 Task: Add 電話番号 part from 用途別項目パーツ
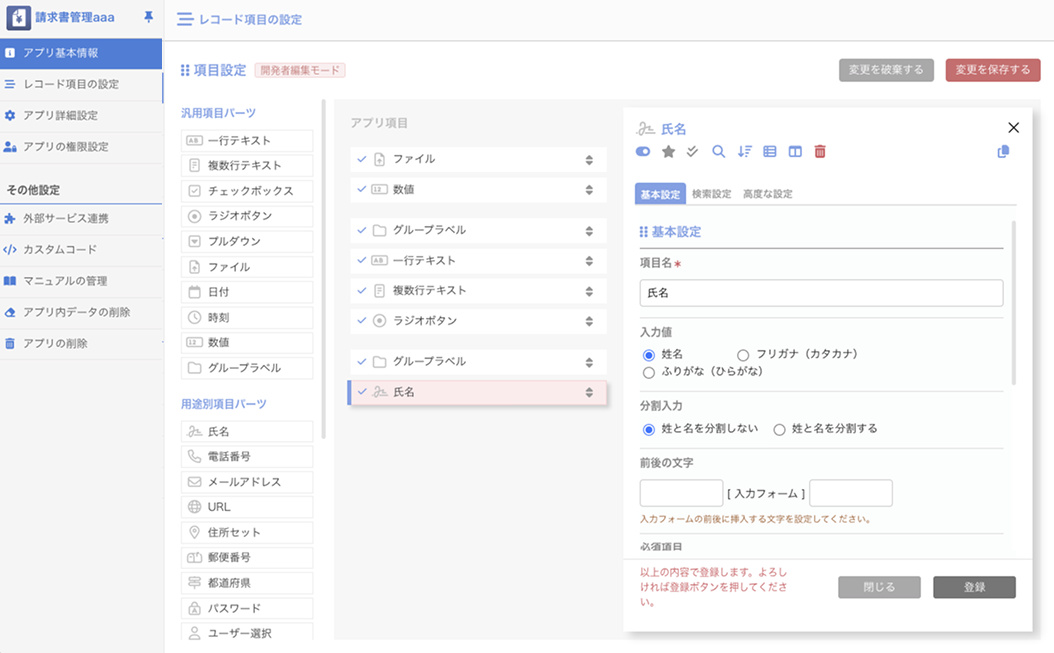click(247, 457)
